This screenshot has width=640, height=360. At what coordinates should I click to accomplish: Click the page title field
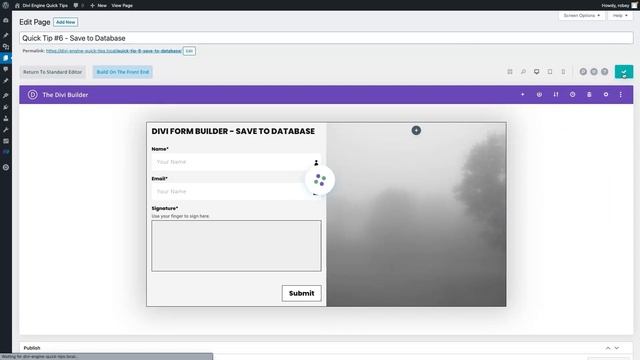pos(326,38)
